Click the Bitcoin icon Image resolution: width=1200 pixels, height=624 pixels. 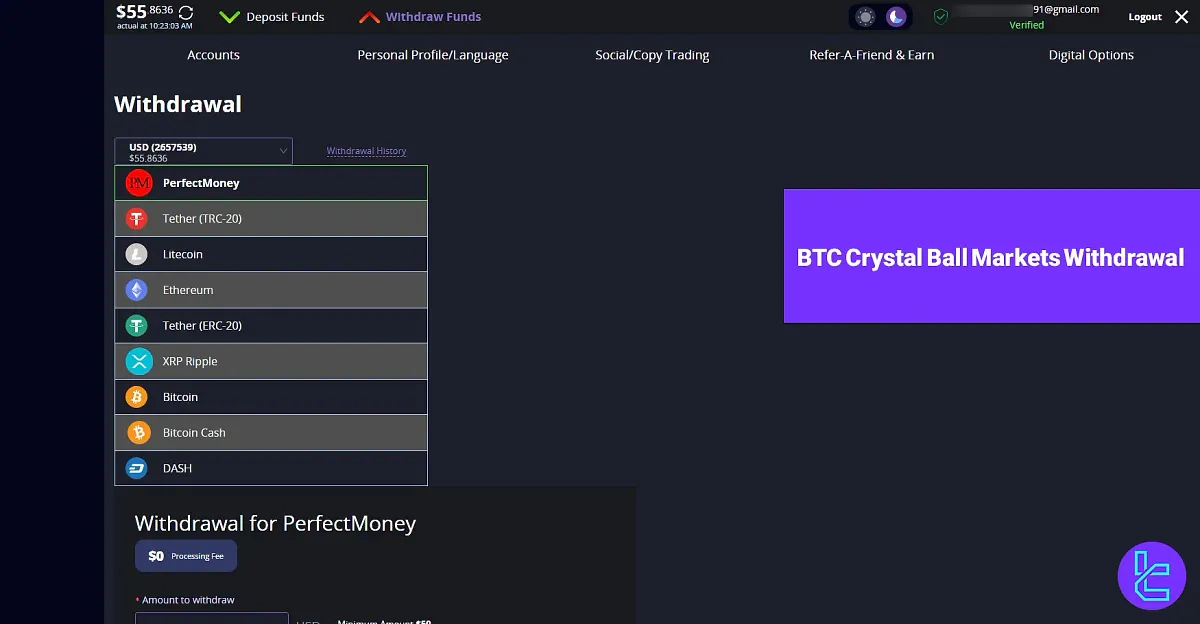point(137,396)
